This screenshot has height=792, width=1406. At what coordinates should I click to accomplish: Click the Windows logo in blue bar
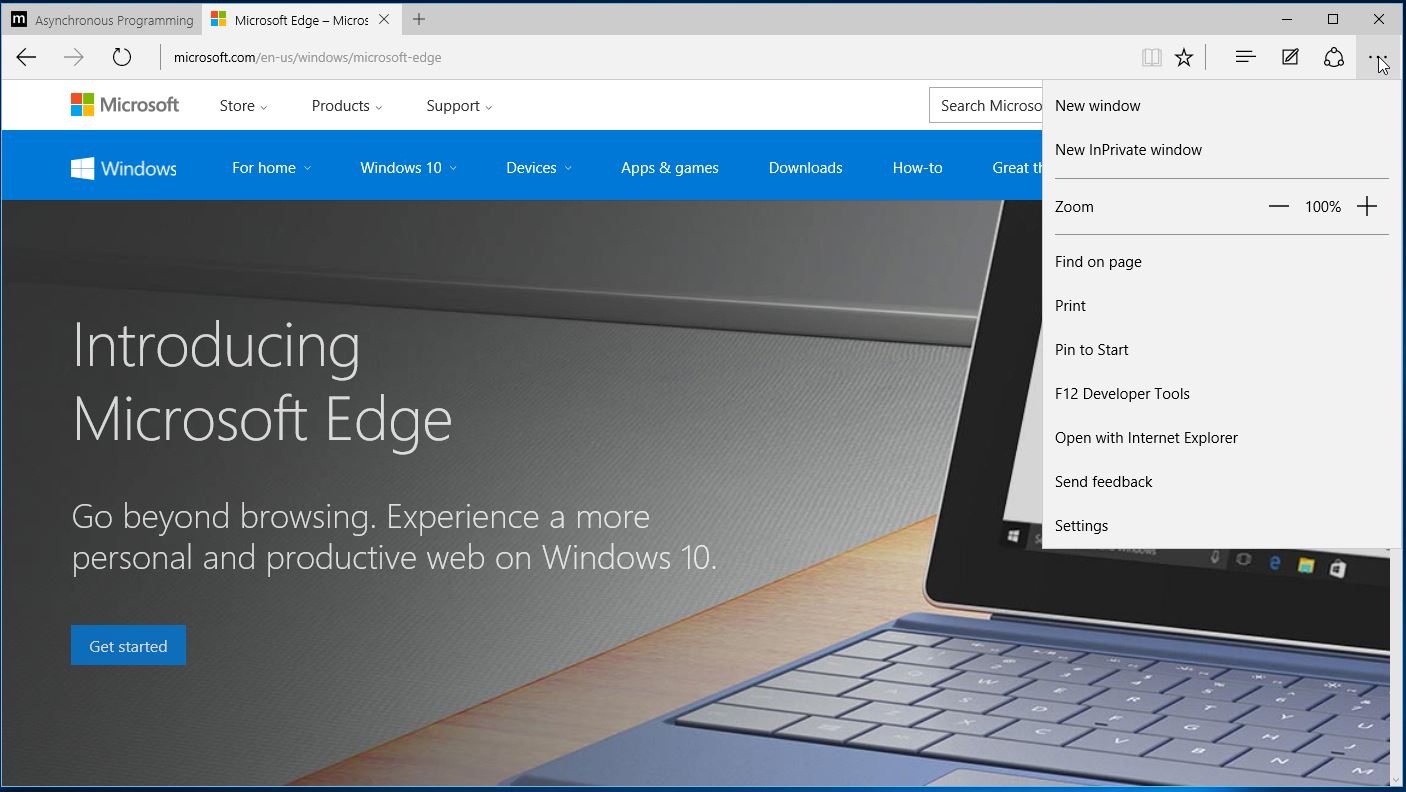pos(124,168)
